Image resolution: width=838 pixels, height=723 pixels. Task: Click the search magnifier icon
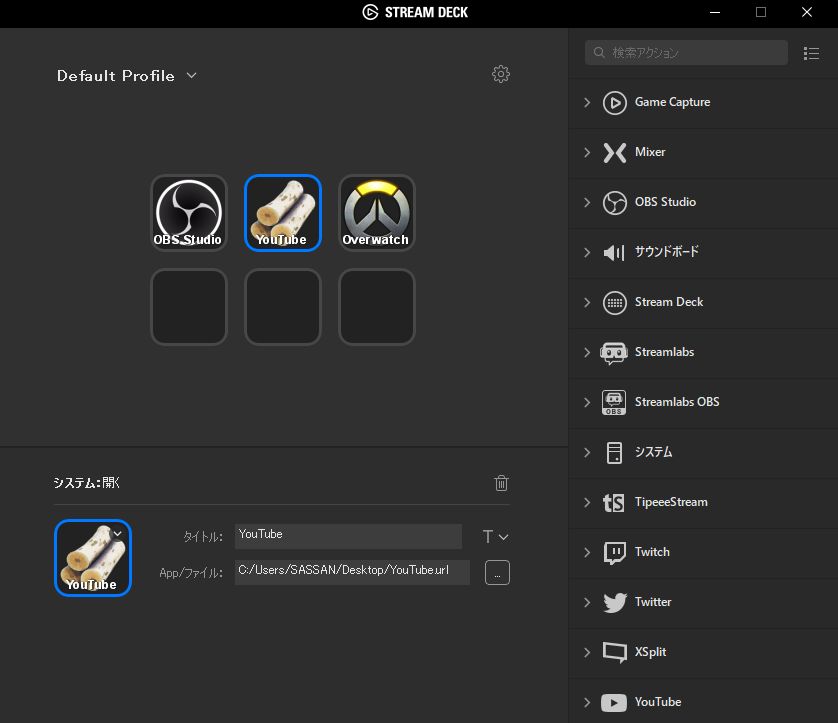[599, 52]
